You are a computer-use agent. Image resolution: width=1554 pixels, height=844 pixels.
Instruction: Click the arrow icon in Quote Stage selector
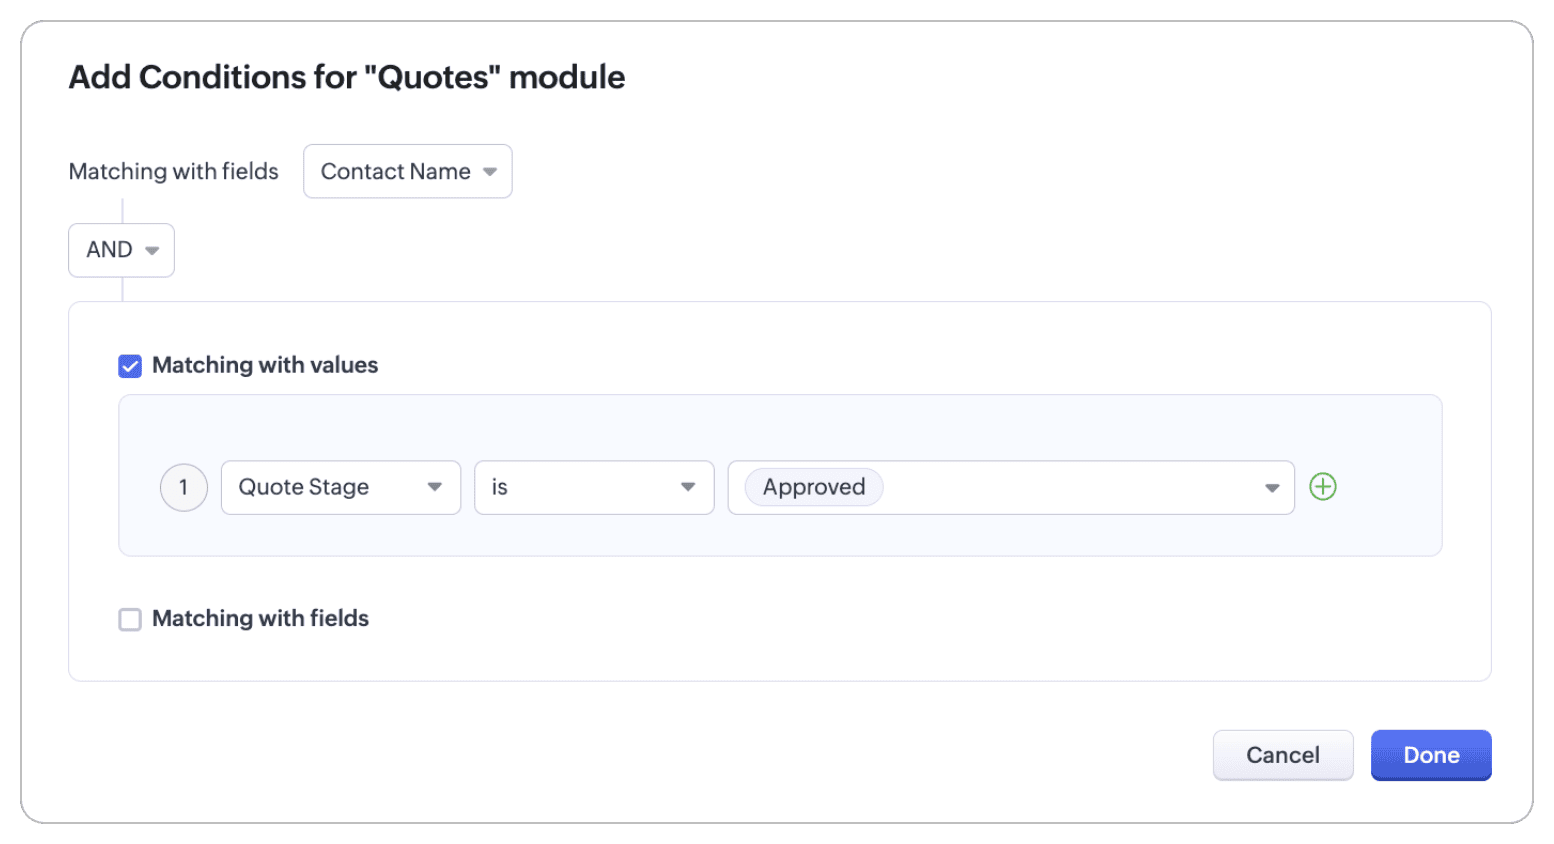click(x=435, y=487)
